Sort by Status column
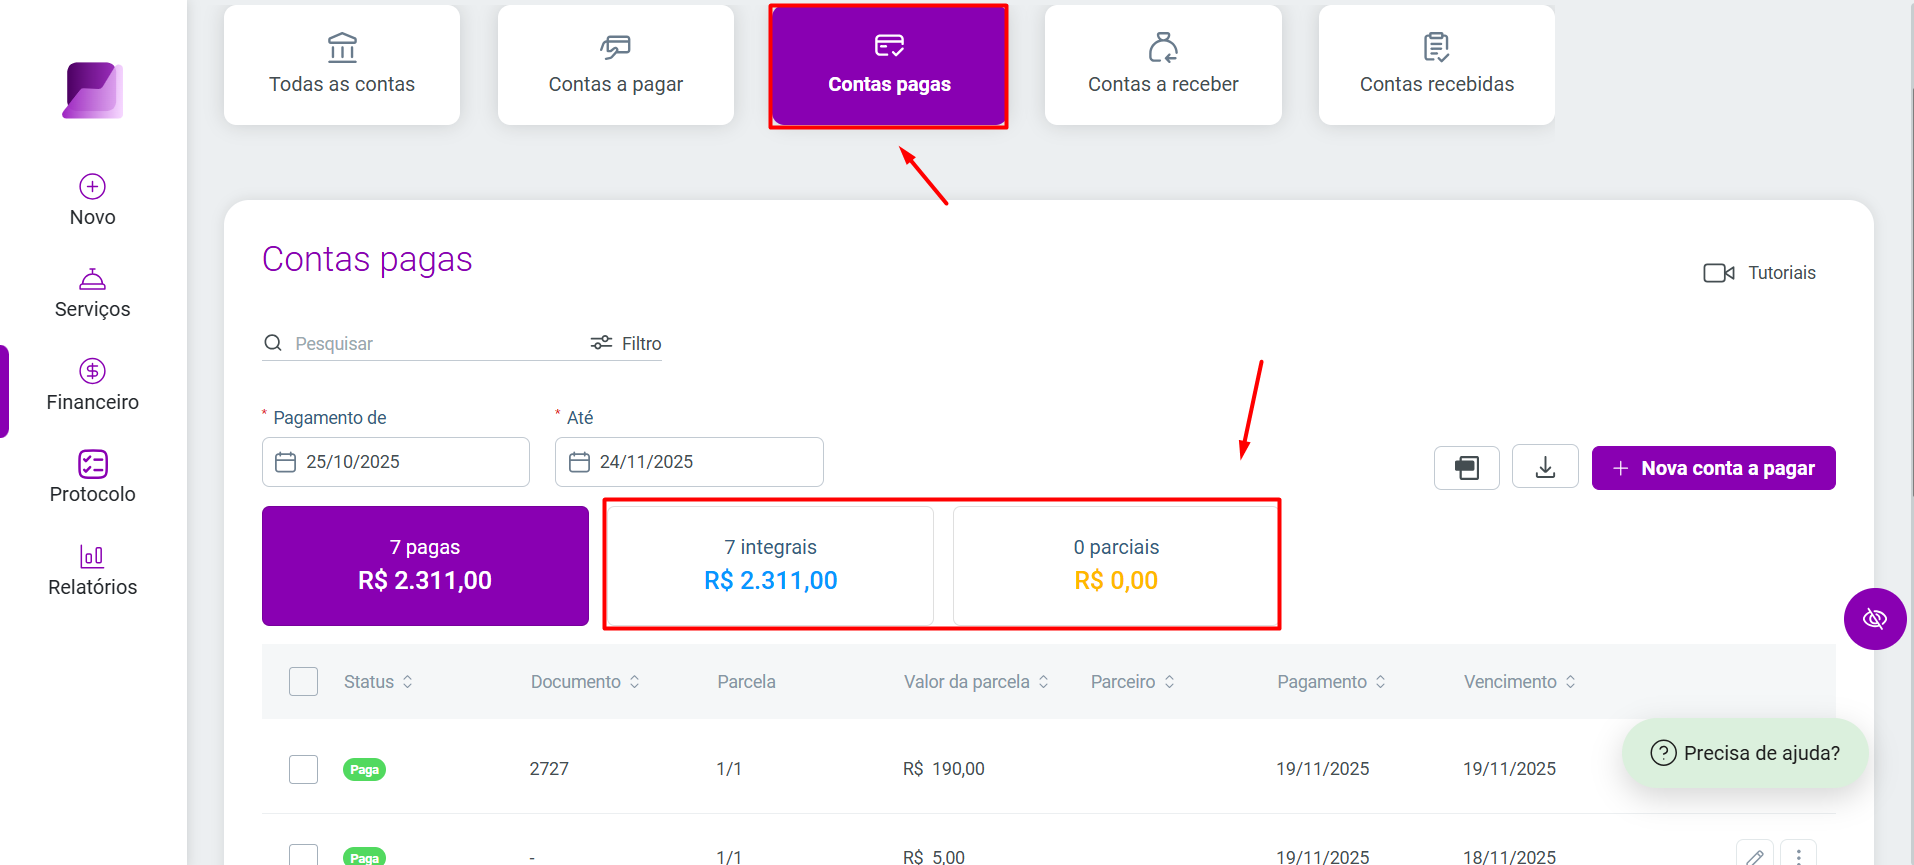 378,682
